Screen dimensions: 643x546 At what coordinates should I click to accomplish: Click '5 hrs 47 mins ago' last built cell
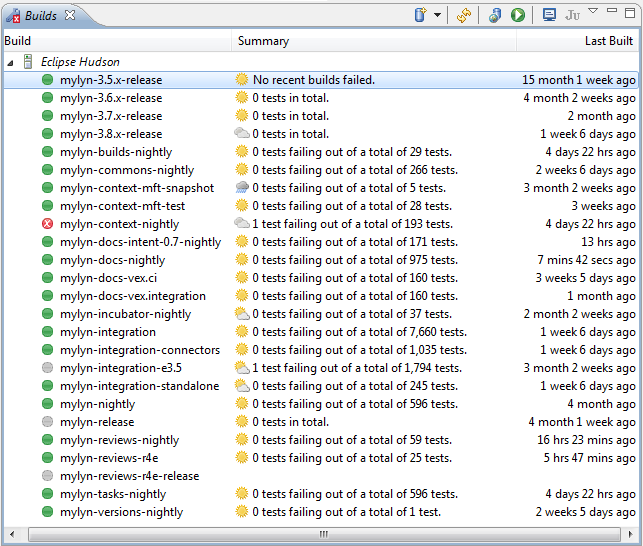pos(589,458)
